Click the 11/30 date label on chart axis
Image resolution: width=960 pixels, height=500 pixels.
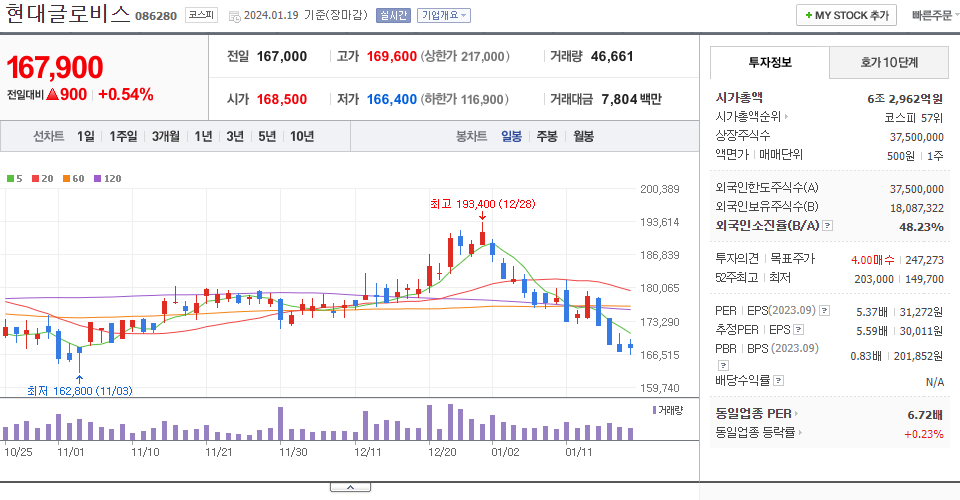(293, 452)
